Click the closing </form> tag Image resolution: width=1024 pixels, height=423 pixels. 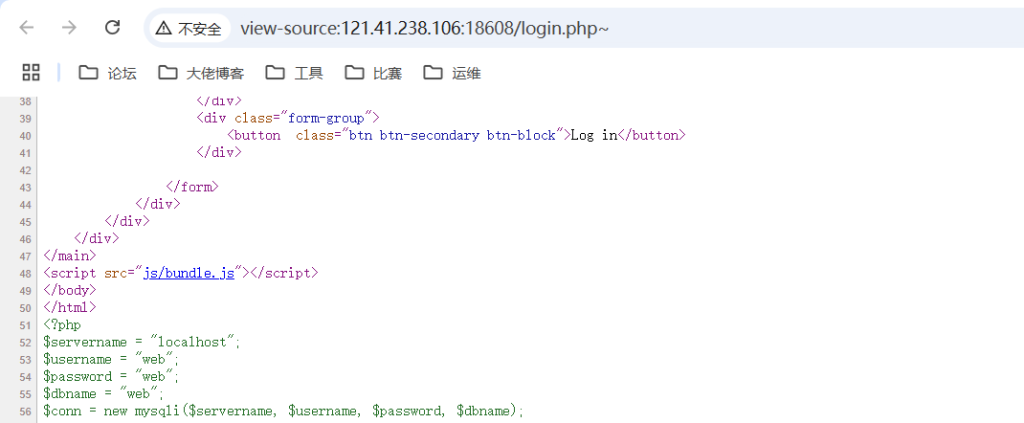pos(192,186)
